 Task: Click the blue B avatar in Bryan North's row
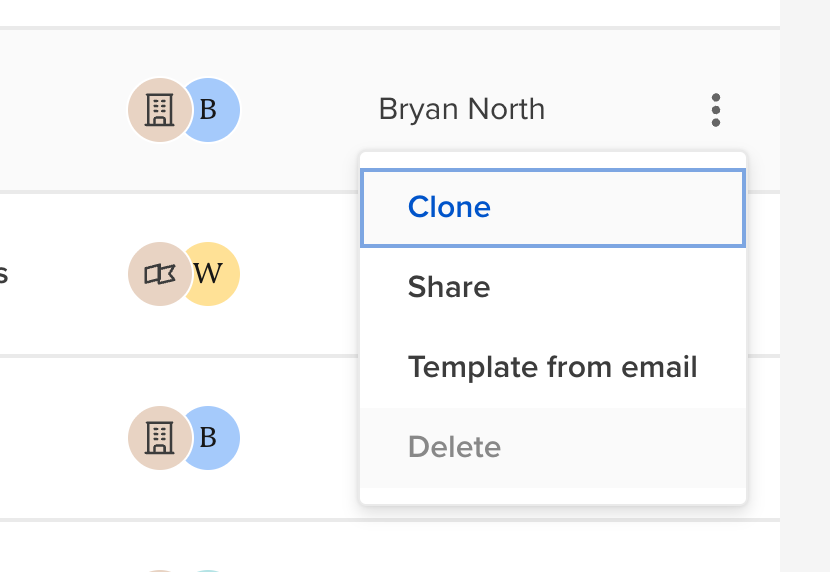(x=213, y=110)
